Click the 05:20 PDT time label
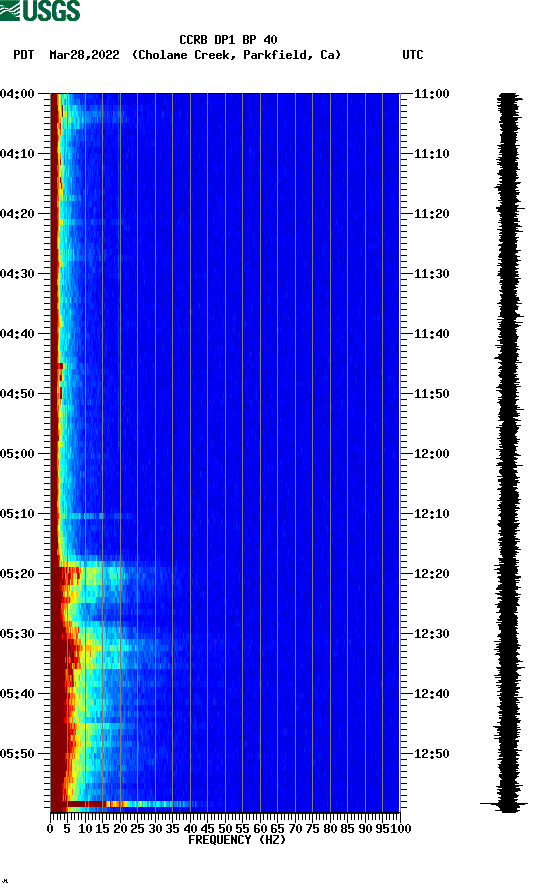 click(18, 573)
